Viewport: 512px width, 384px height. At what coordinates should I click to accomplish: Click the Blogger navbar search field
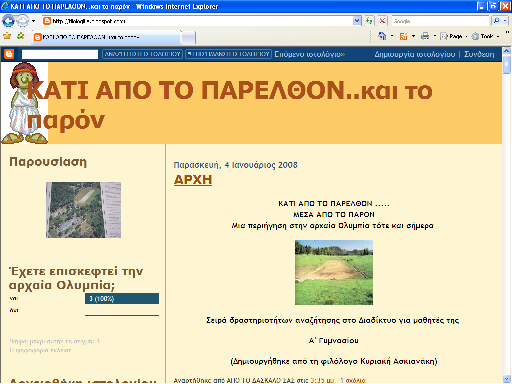click(x=60, y=54)
